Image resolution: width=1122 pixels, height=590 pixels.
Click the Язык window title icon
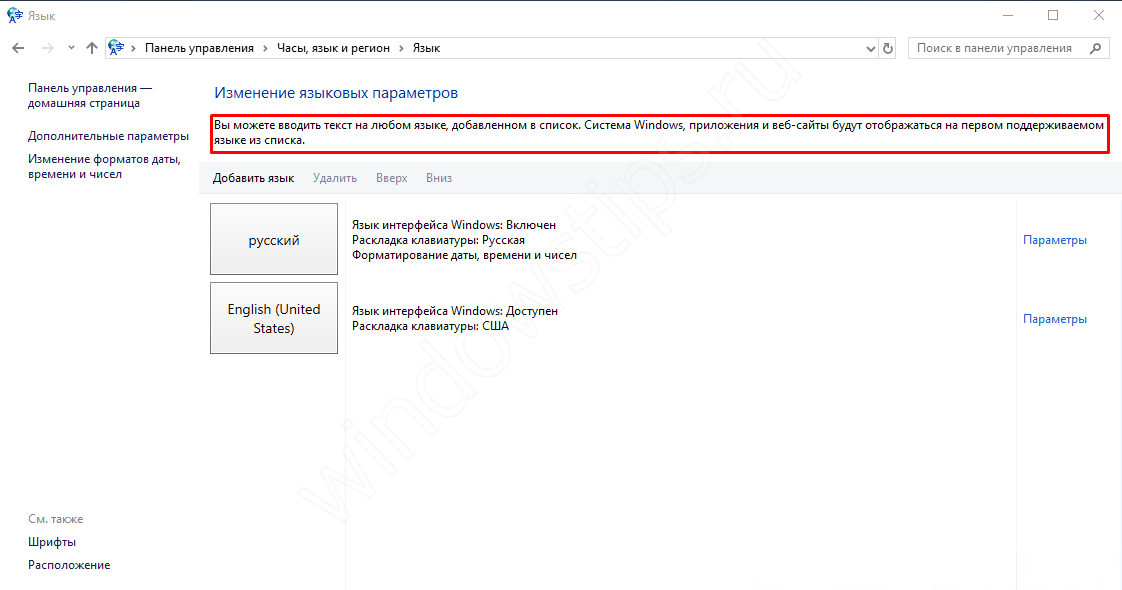click(13, 15)
